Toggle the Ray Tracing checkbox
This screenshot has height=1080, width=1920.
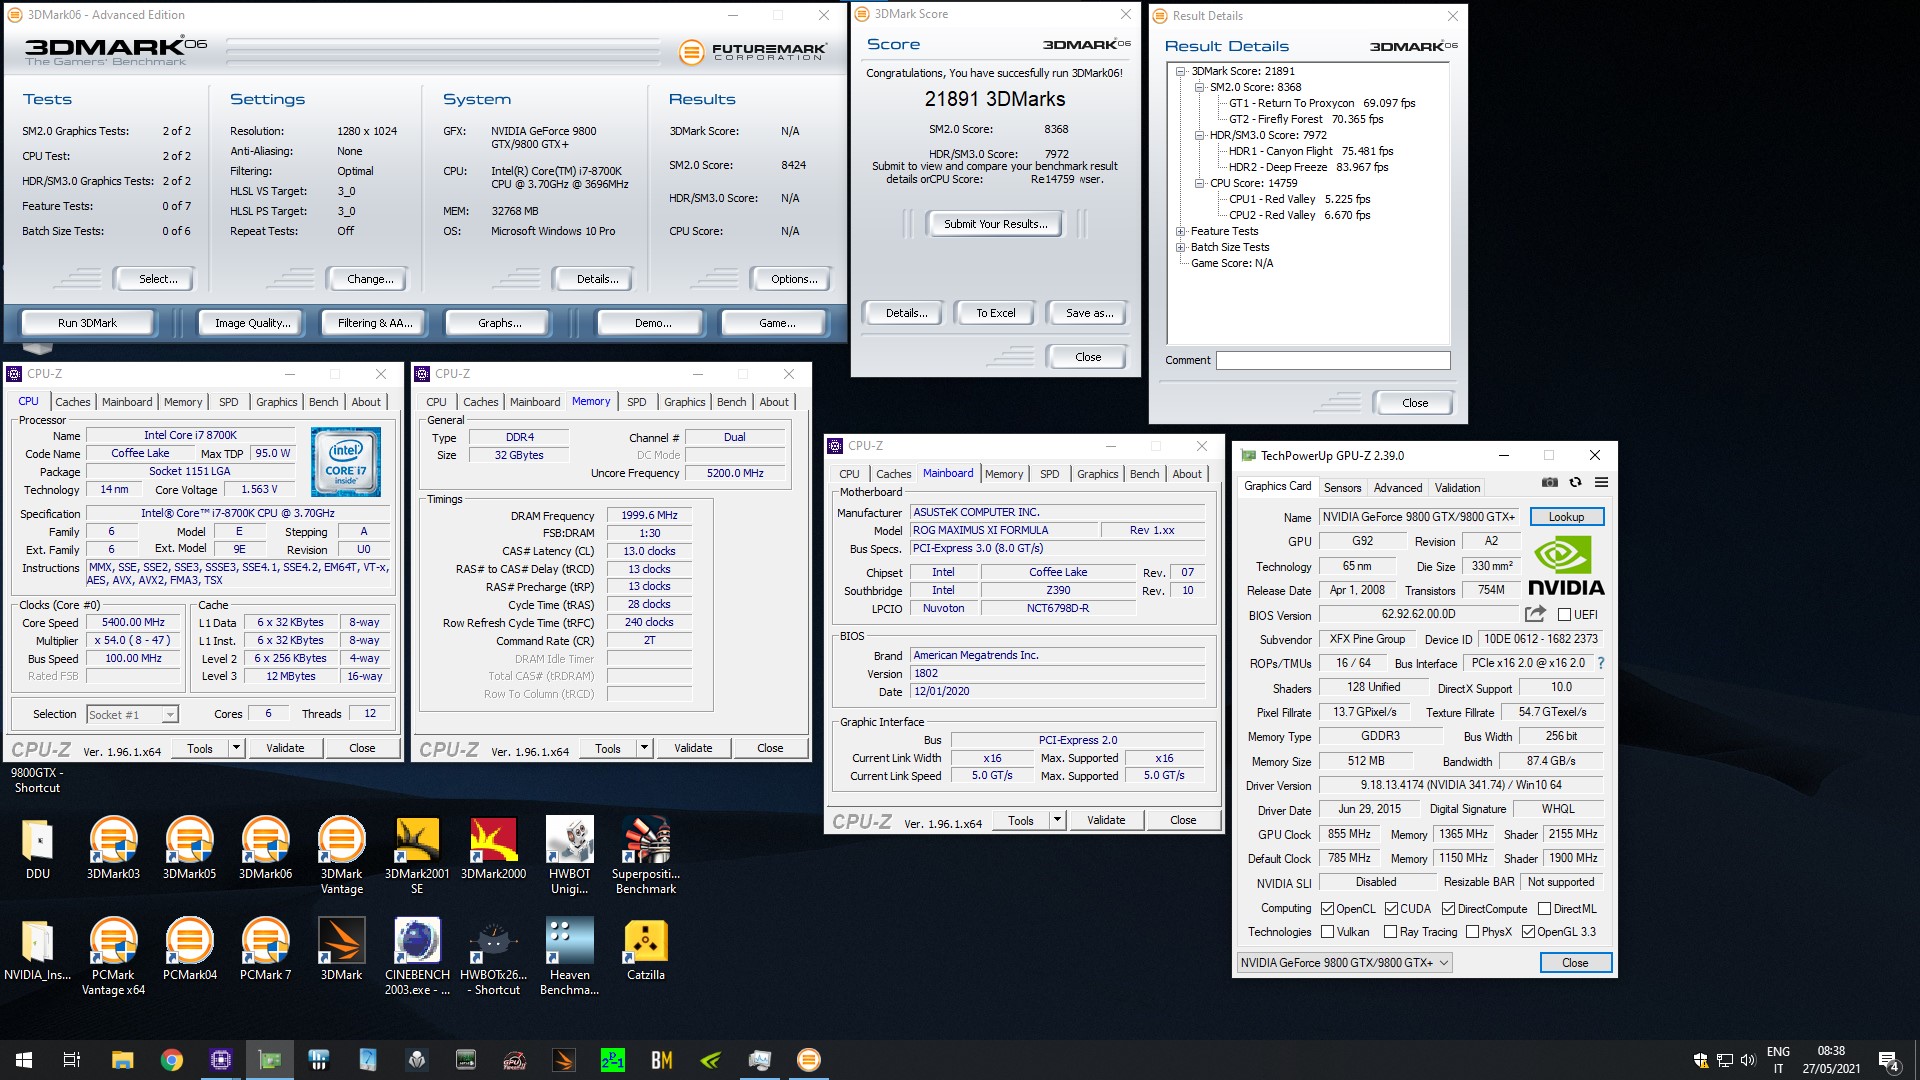tap(1390, 932)
